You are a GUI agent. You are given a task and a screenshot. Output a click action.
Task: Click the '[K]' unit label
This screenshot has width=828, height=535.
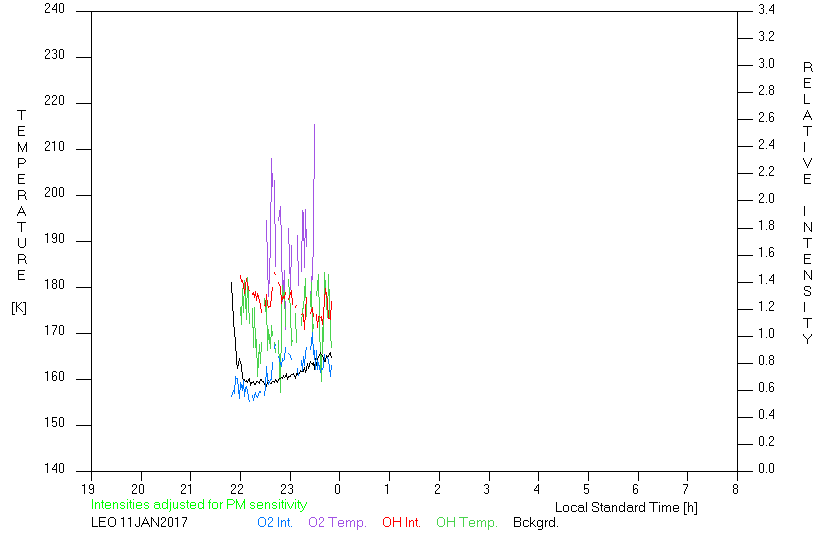coord(19,307)
